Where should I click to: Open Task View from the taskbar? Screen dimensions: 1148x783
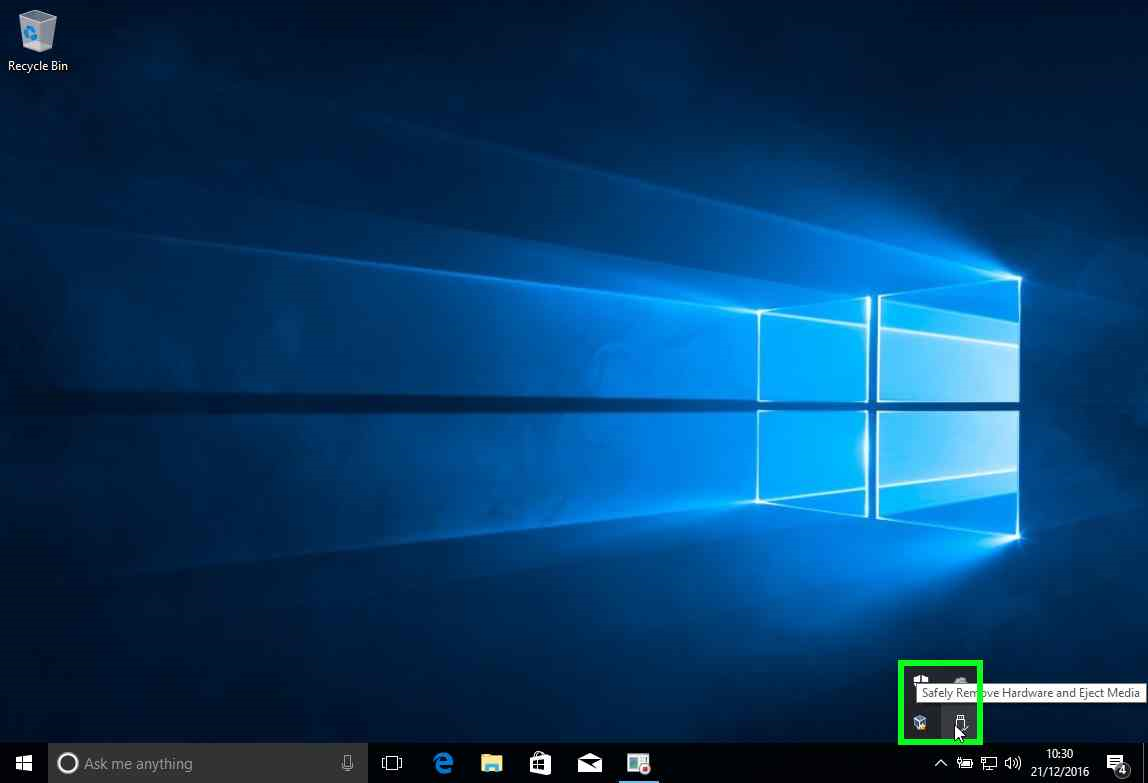(x=392, y=763)
